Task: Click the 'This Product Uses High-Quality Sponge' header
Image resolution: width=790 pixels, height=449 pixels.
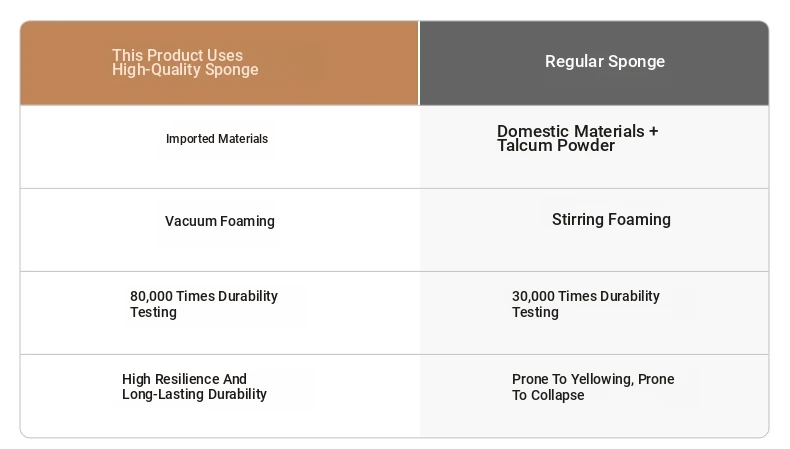Action: pyautogui.click(x=185, y=63)
